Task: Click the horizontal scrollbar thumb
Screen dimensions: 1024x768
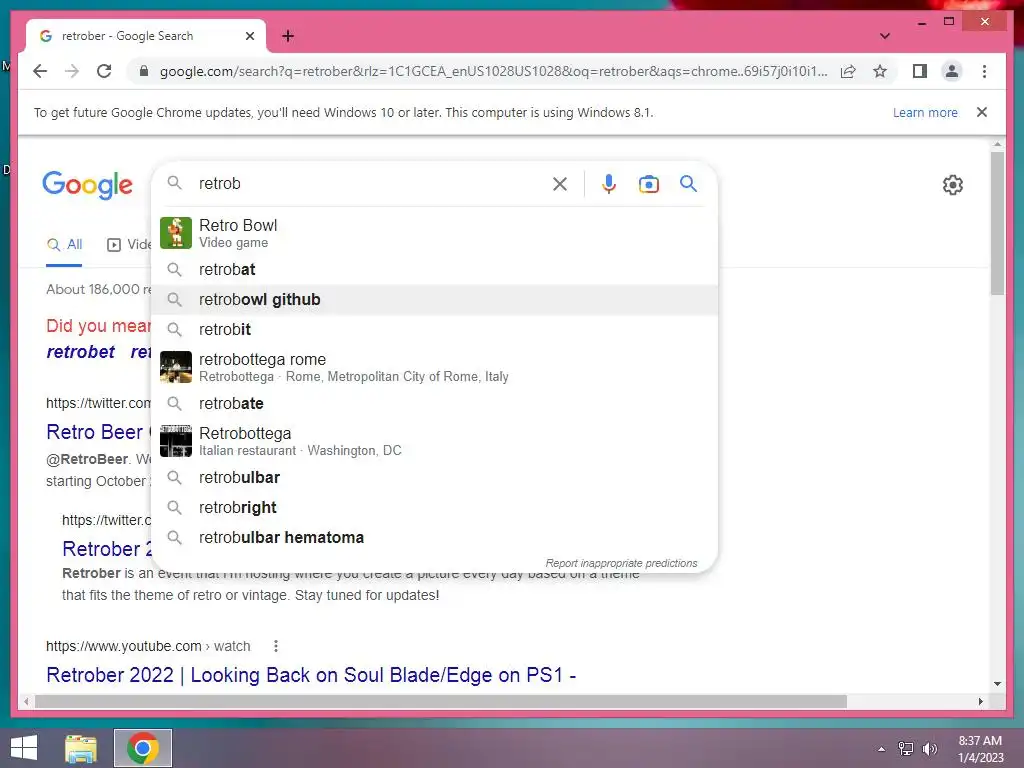Action: tap(441, 701)
